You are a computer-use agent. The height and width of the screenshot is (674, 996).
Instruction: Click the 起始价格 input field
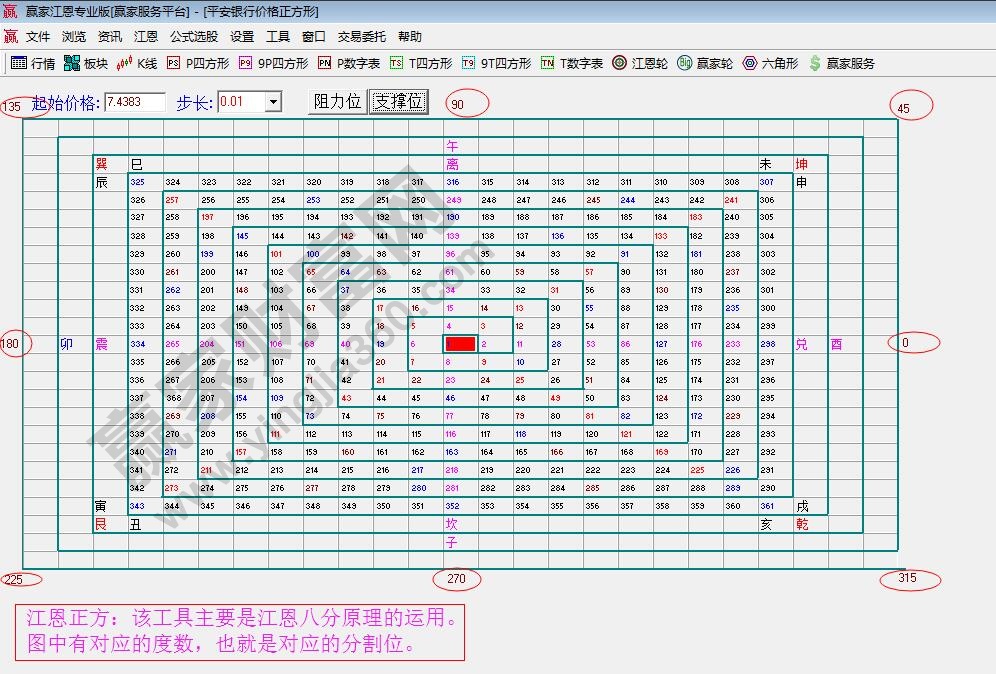click(x=134, y=102)
